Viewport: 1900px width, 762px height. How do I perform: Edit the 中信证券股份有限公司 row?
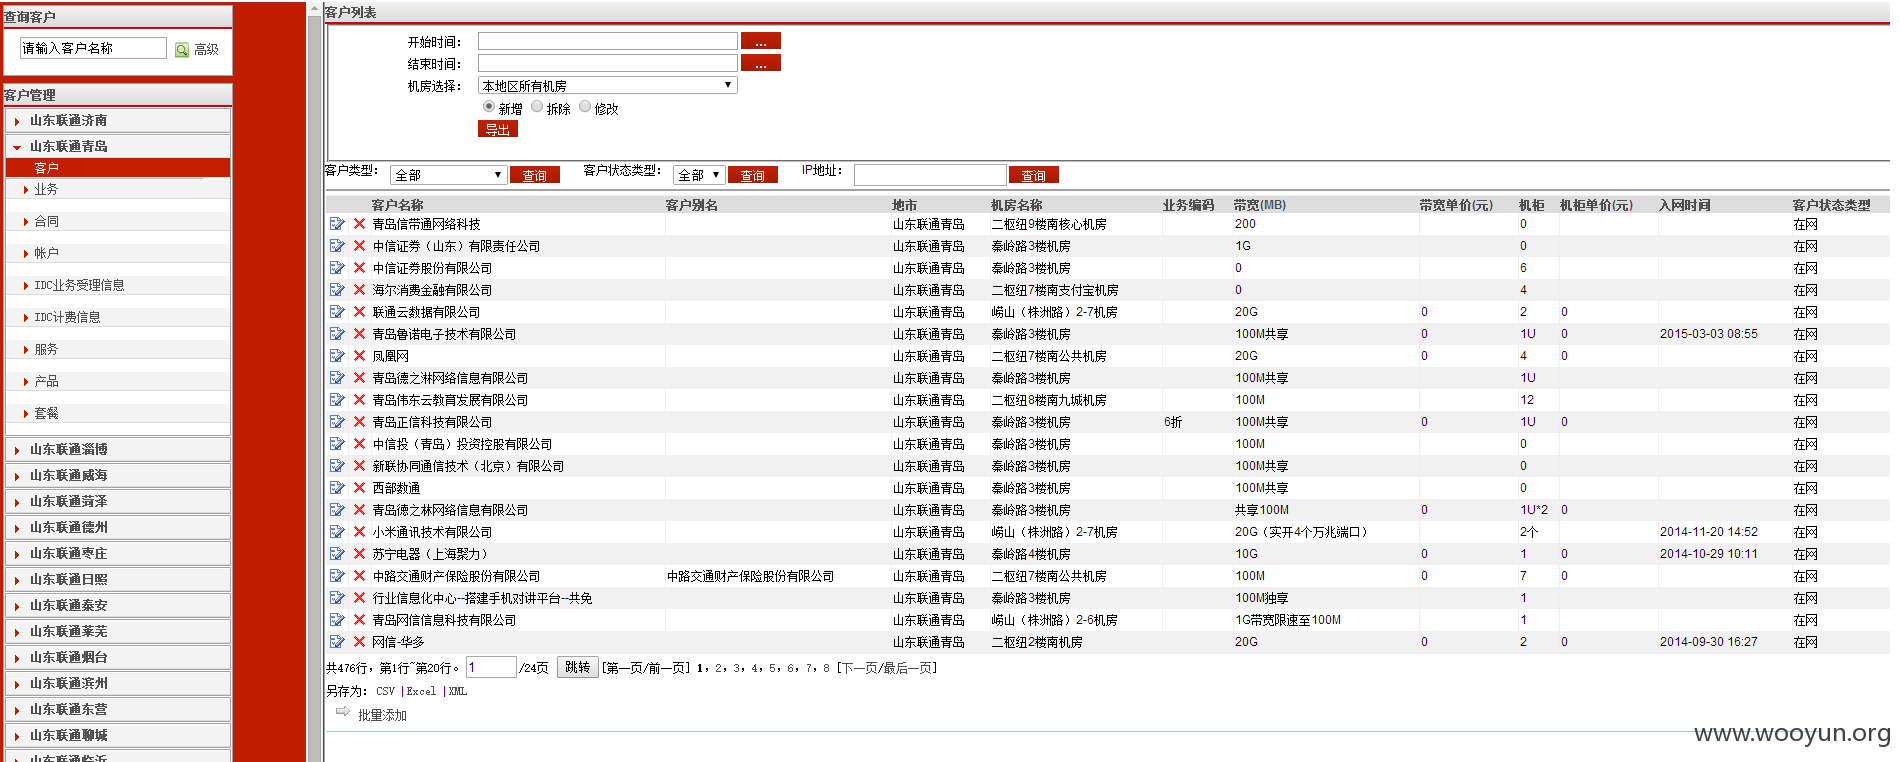tap(337, 268)
